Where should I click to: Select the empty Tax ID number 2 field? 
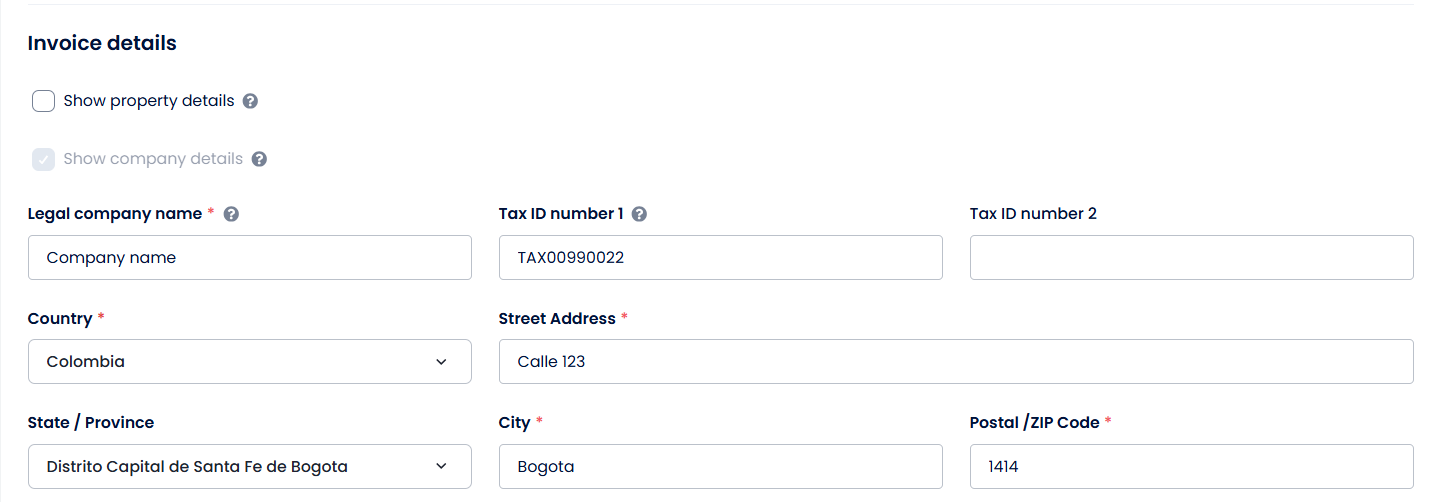tap(1192, 258)
